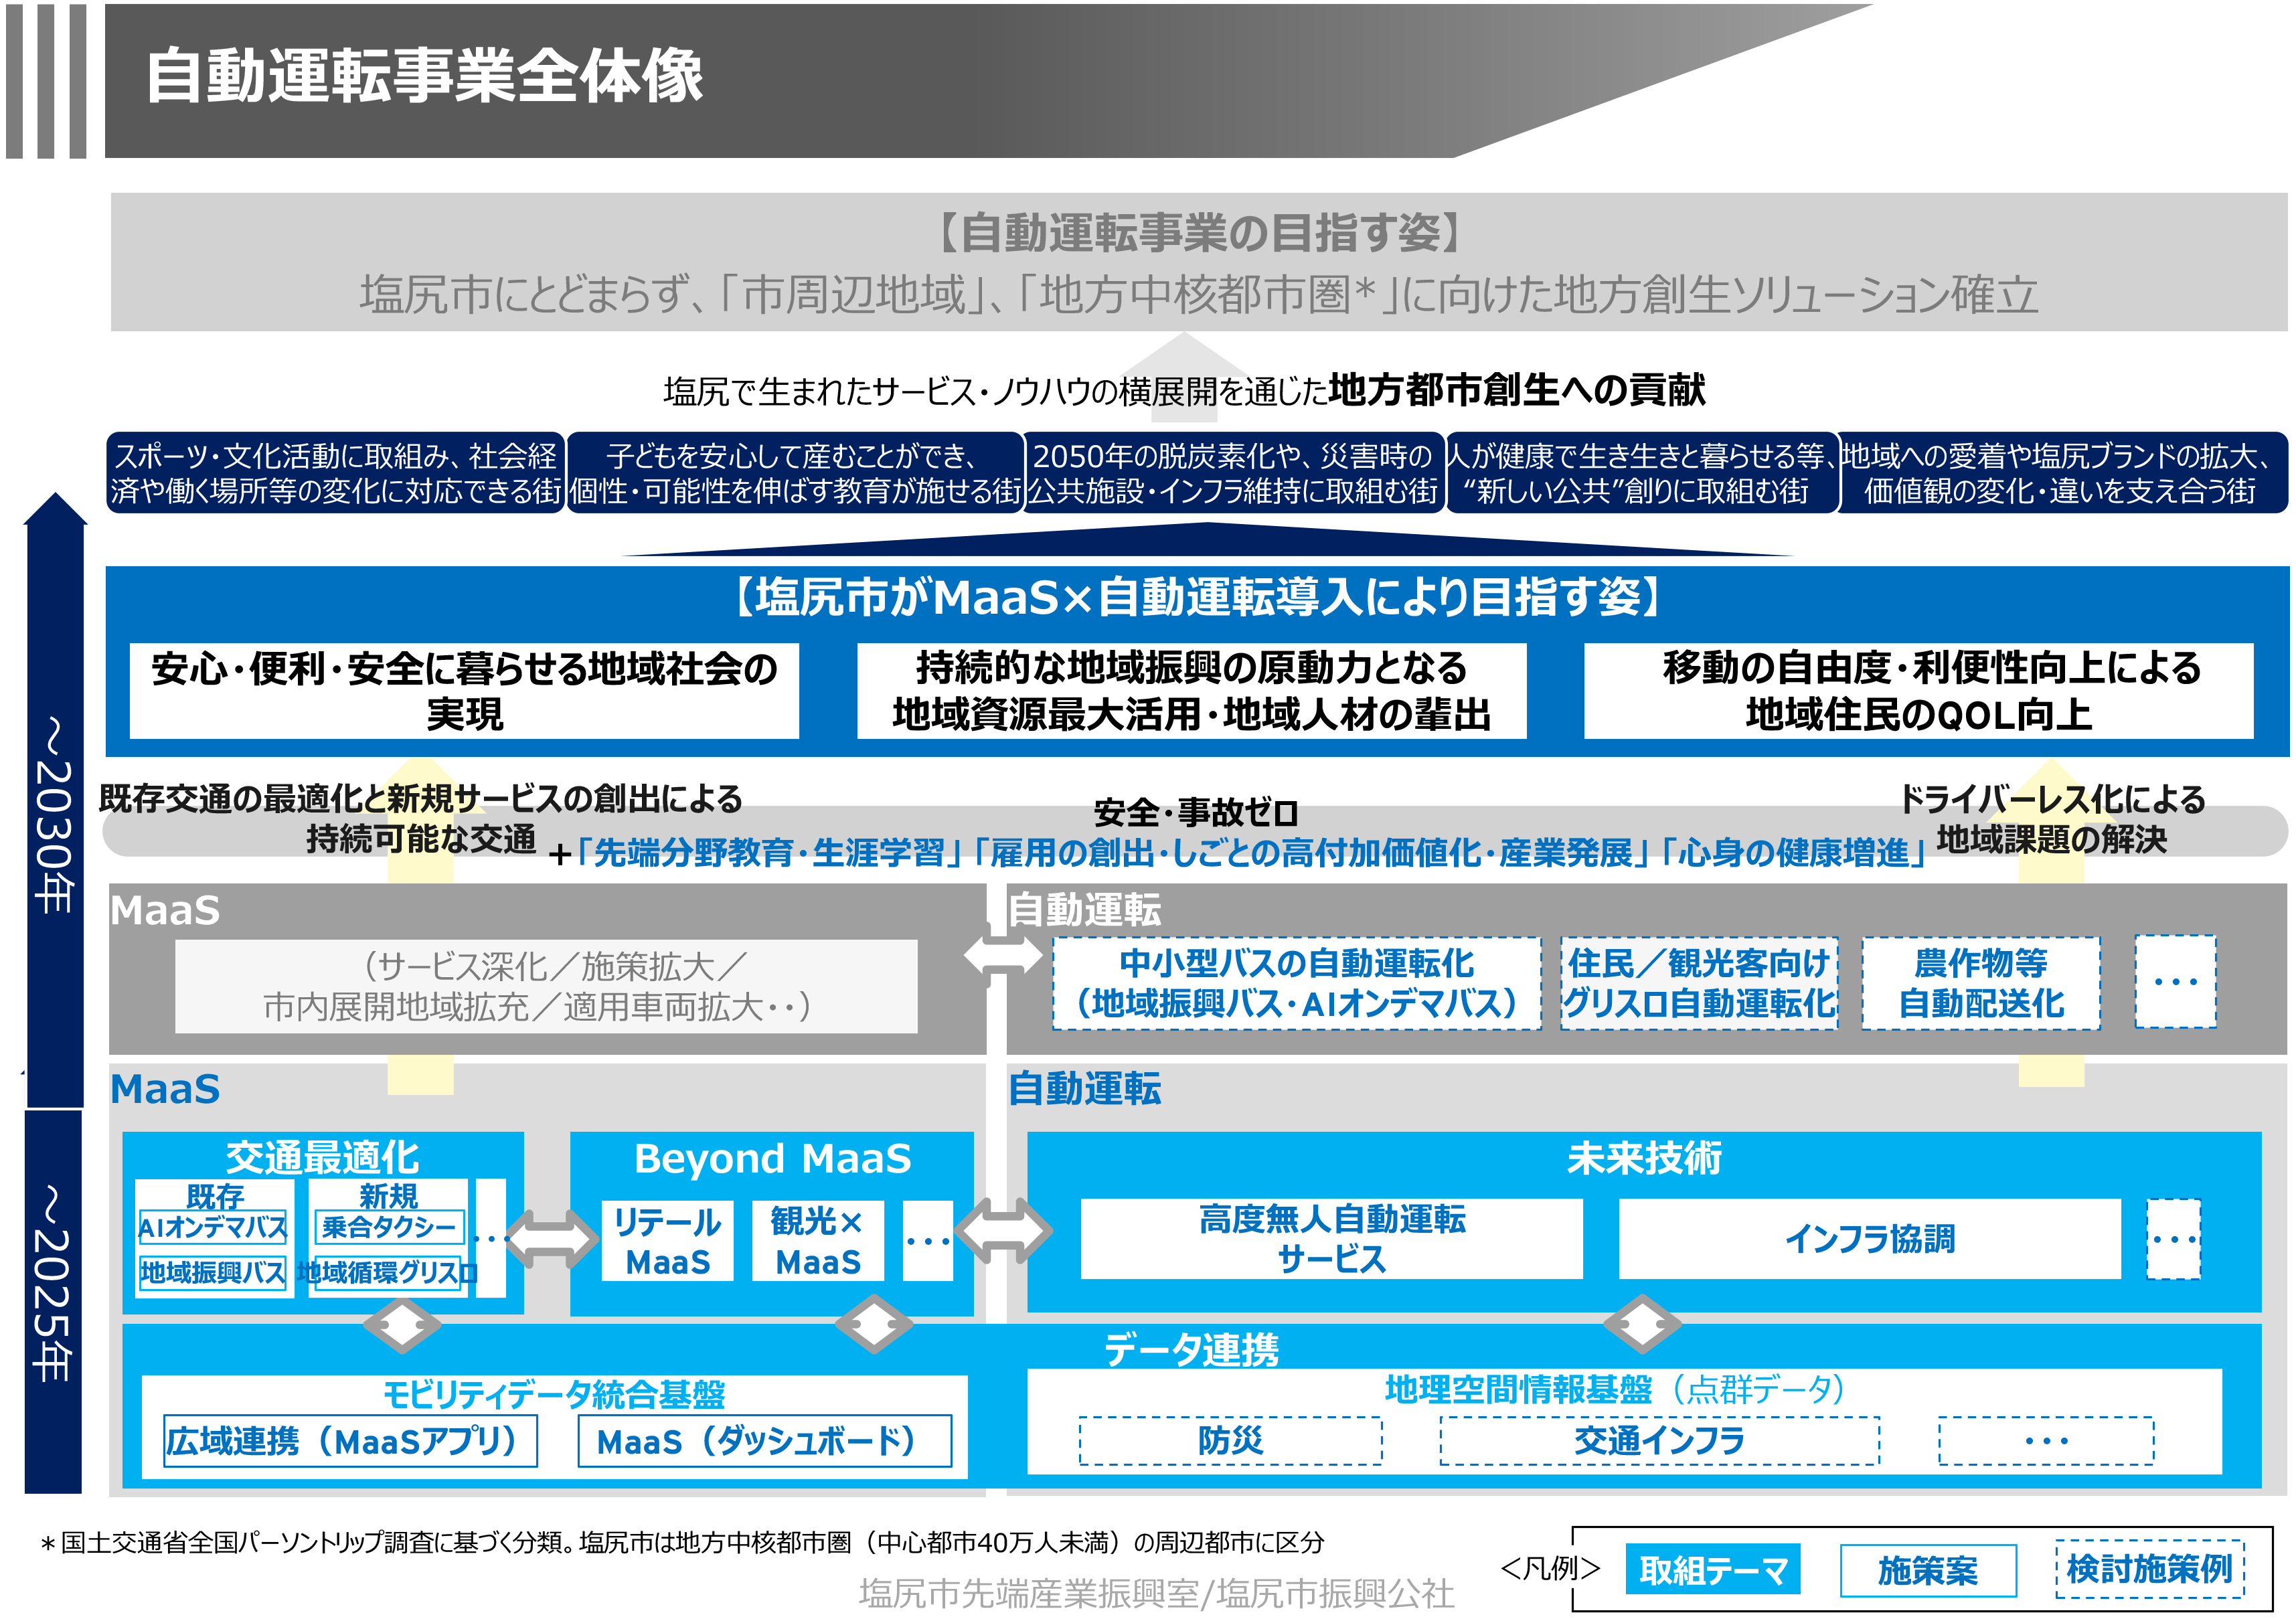Viewport: 2296px width, 1621px height.
Task: Click the dashed 農作物等自動配送化 box
Action: coord(1980,983)
